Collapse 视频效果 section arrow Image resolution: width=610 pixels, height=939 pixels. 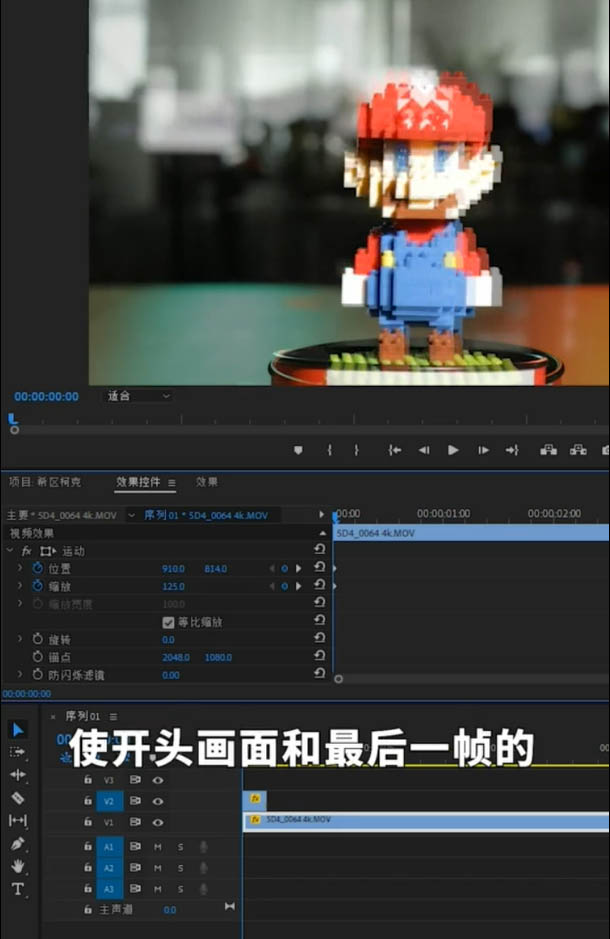click(x=323, y=533)
